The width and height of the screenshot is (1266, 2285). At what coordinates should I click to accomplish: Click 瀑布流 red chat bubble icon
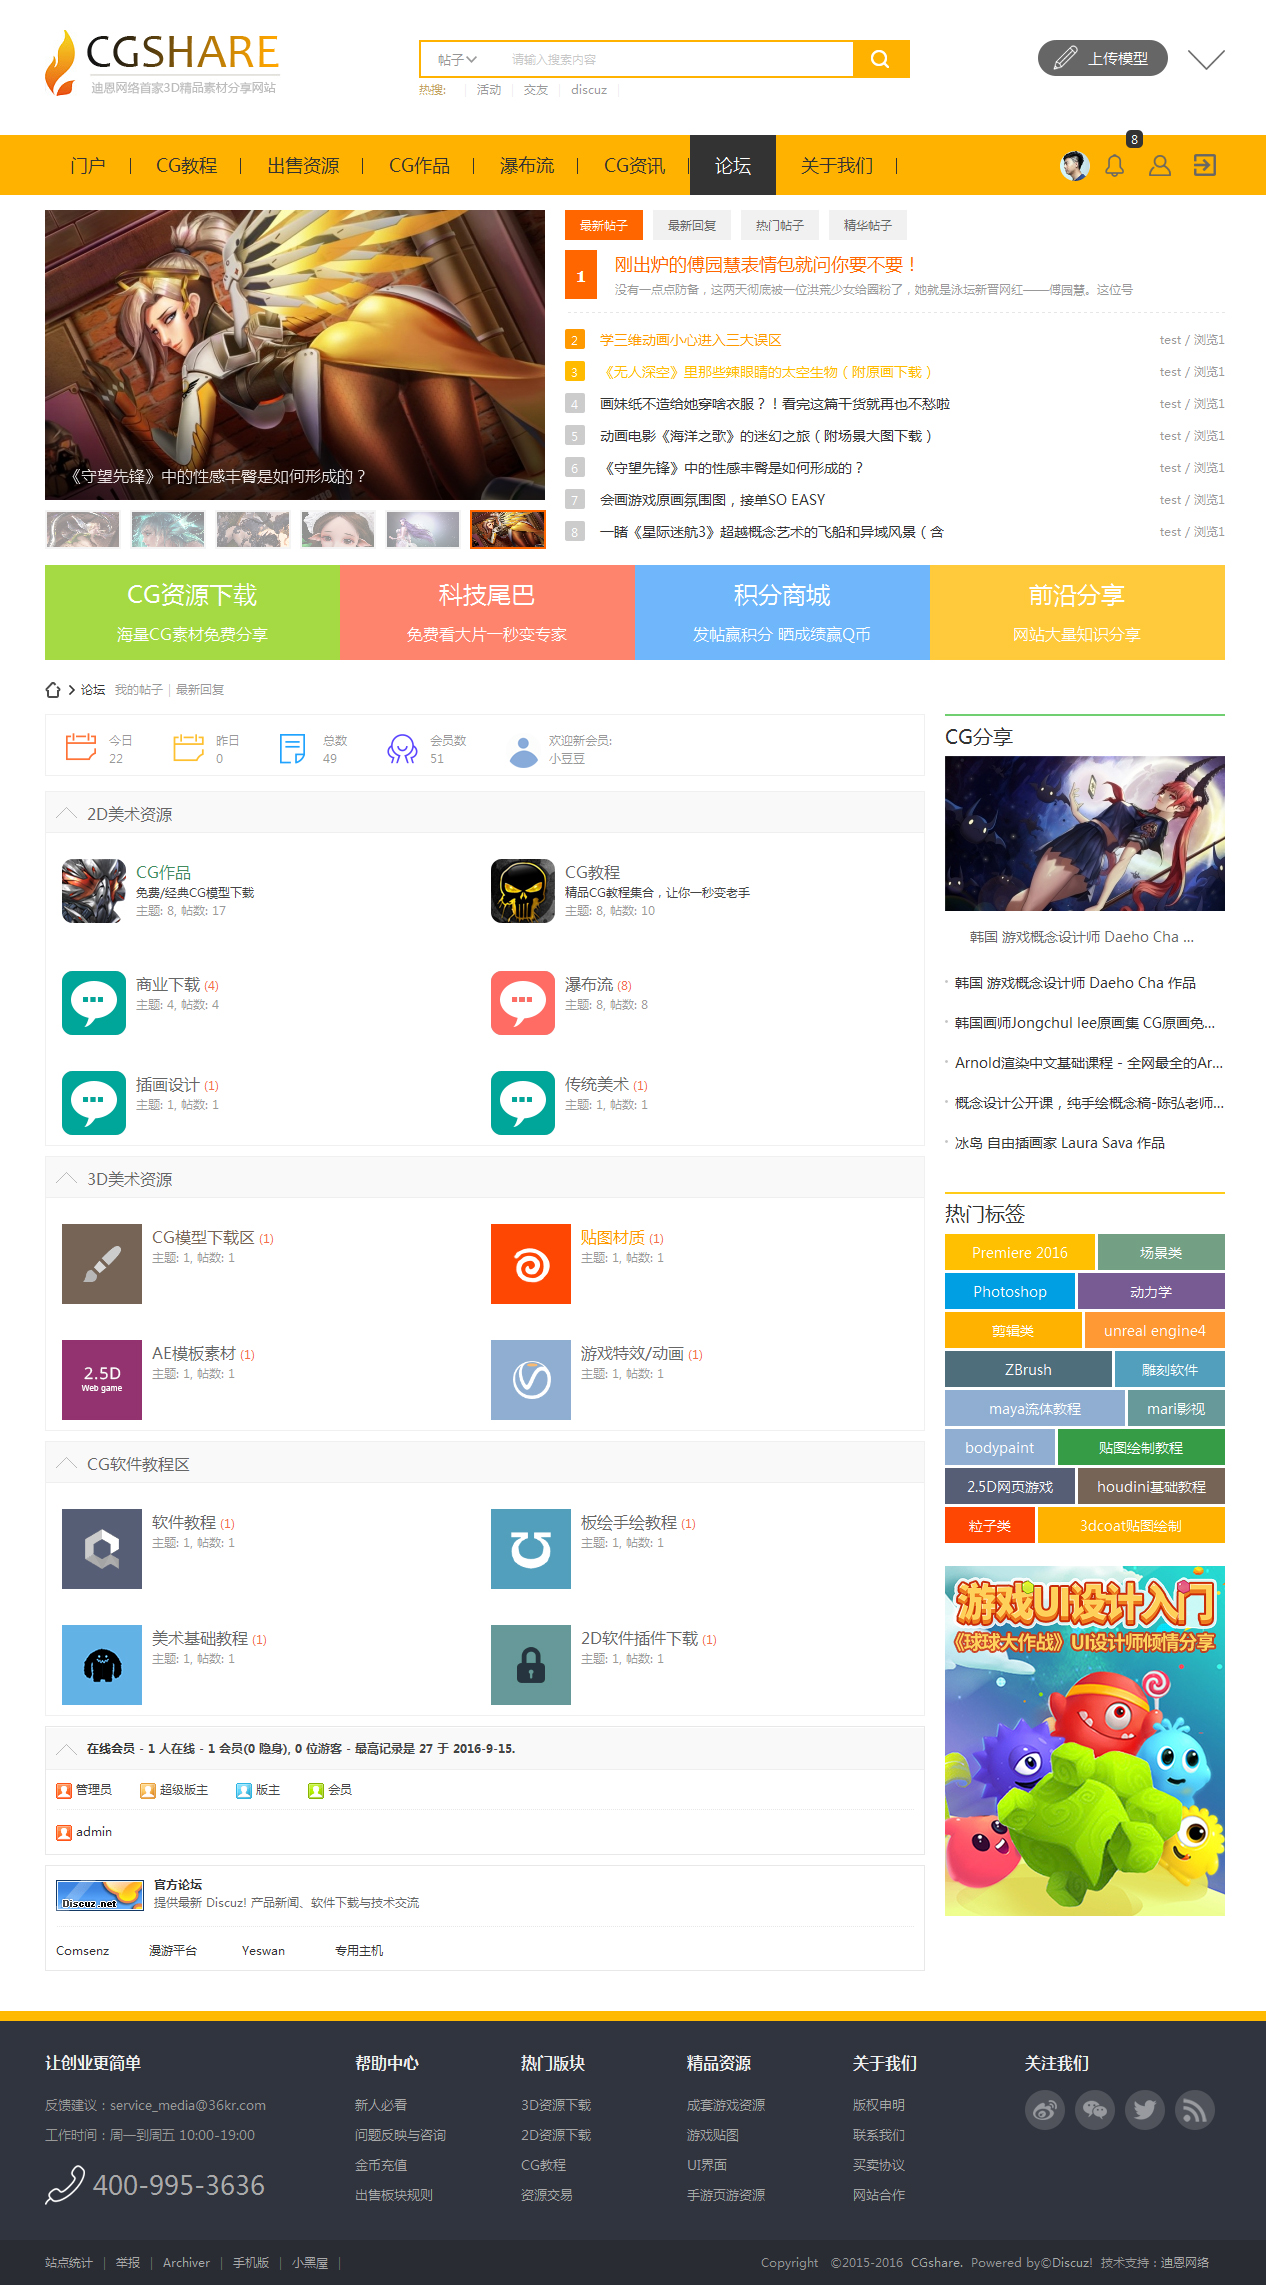523,1003
